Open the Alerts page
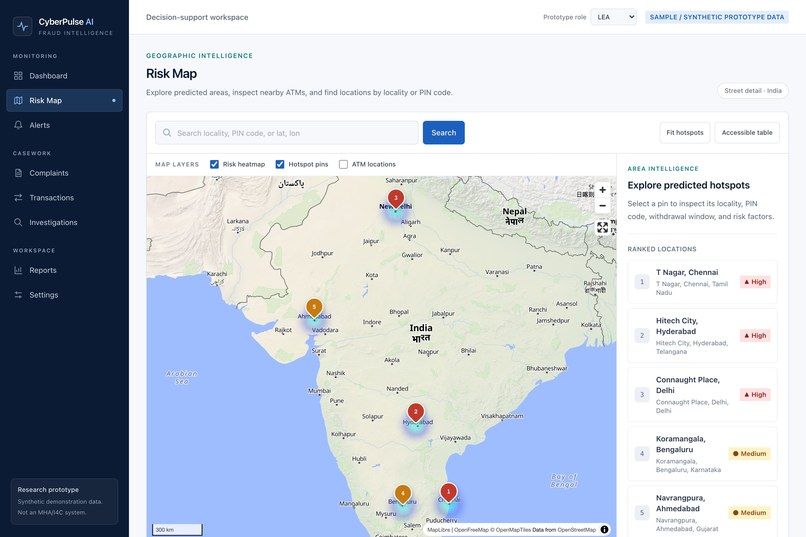 pos(64,125)
